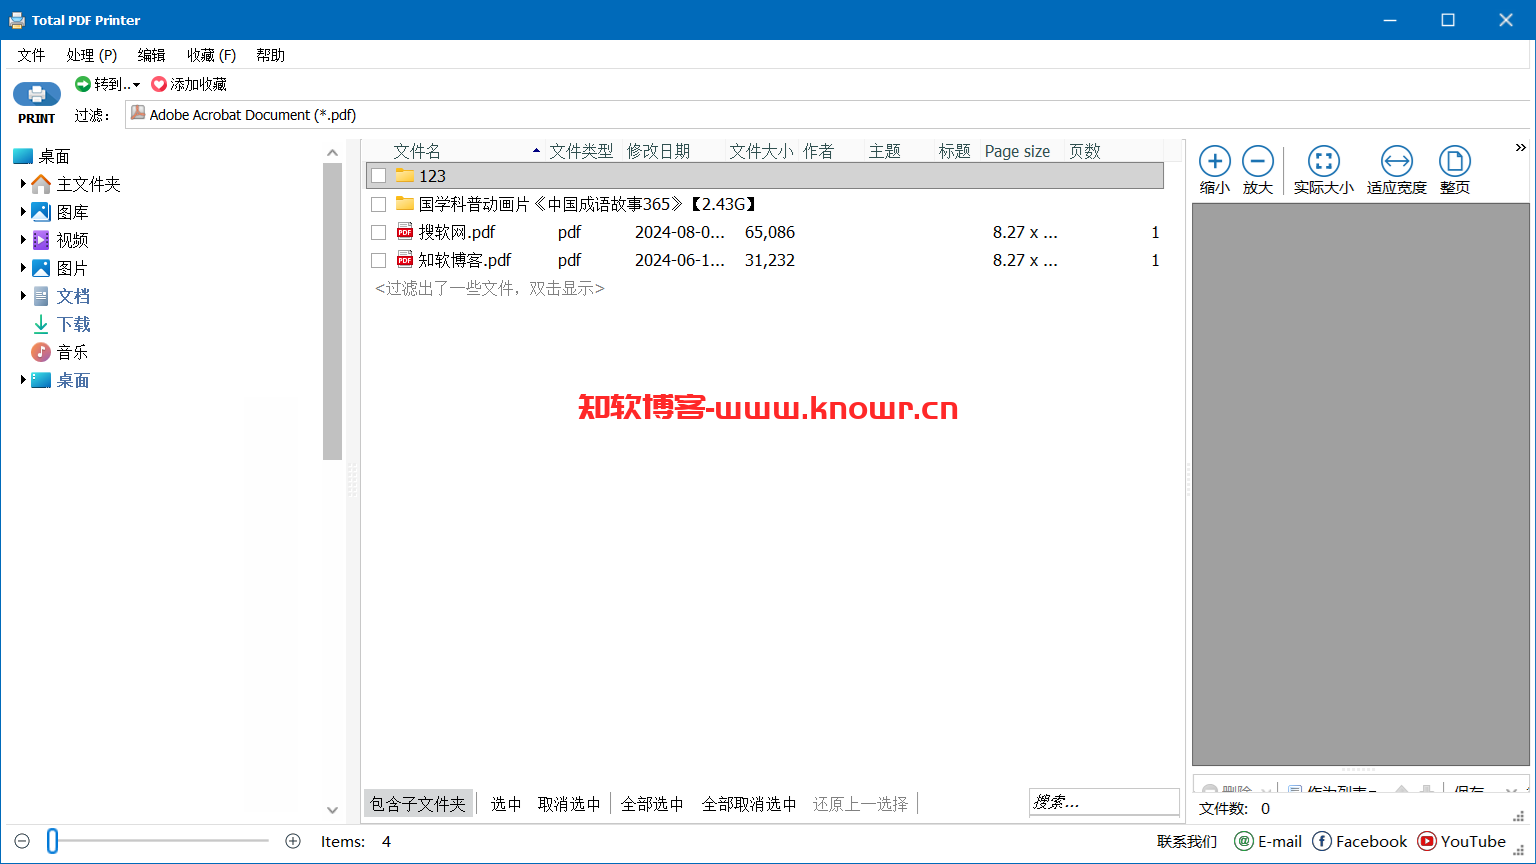Open the 文件 menu
The image size is (1536, 864).
click(x=31, y=55)
